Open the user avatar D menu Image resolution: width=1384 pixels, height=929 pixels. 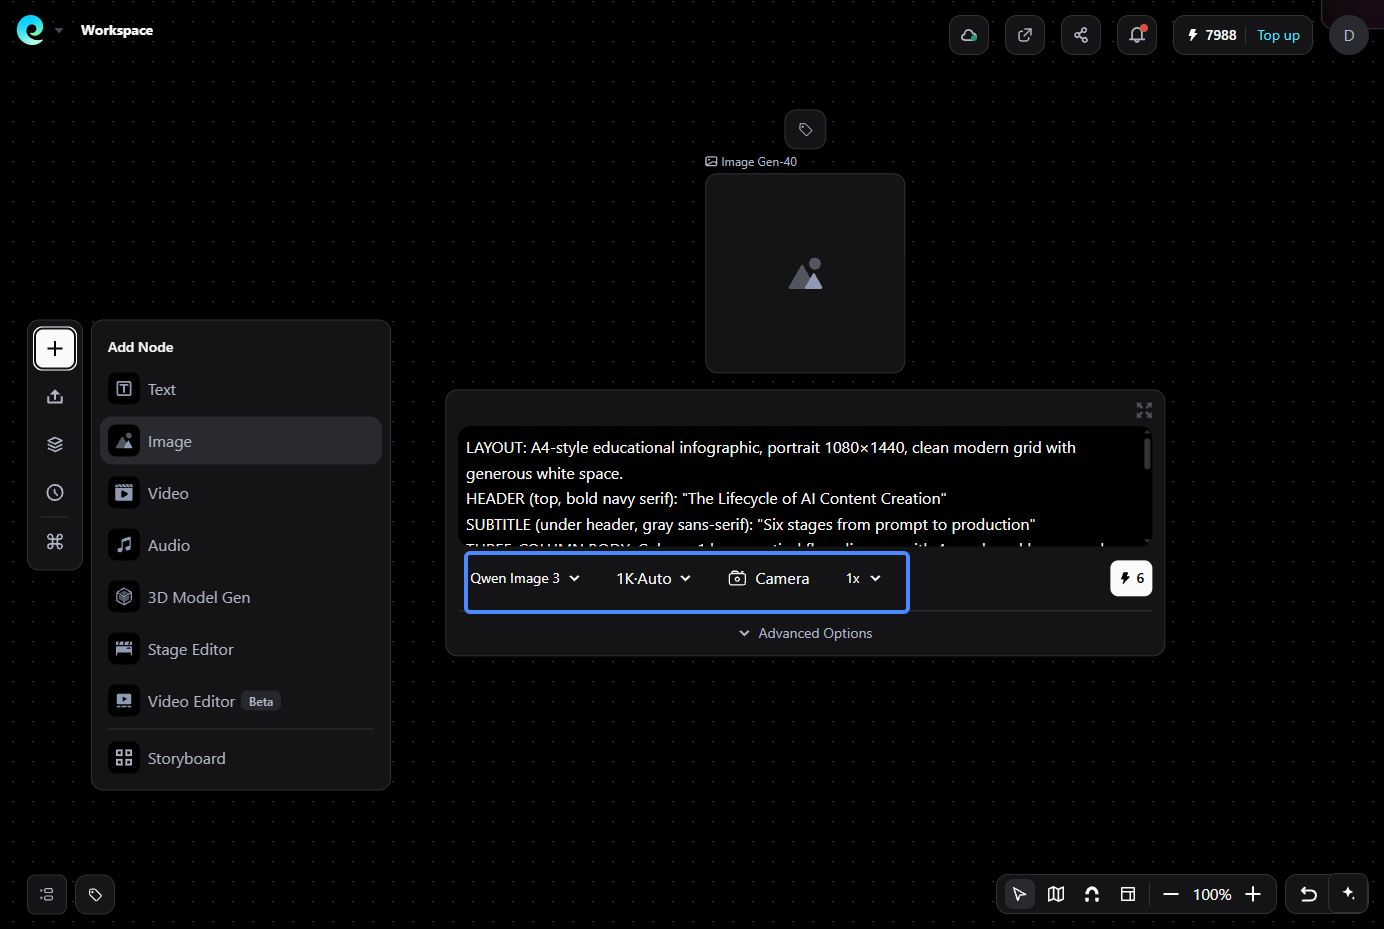point(1349,35)
